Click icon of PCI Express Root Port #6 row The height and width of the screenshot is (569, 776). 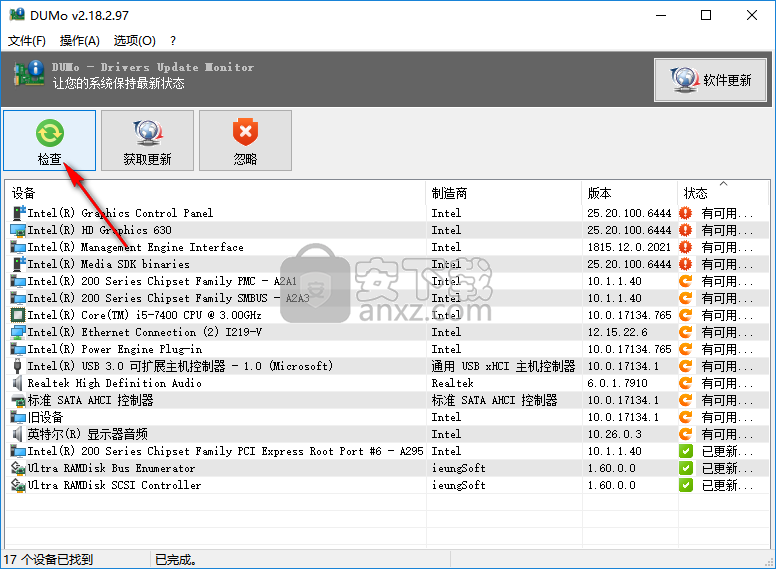click(18, 451)
